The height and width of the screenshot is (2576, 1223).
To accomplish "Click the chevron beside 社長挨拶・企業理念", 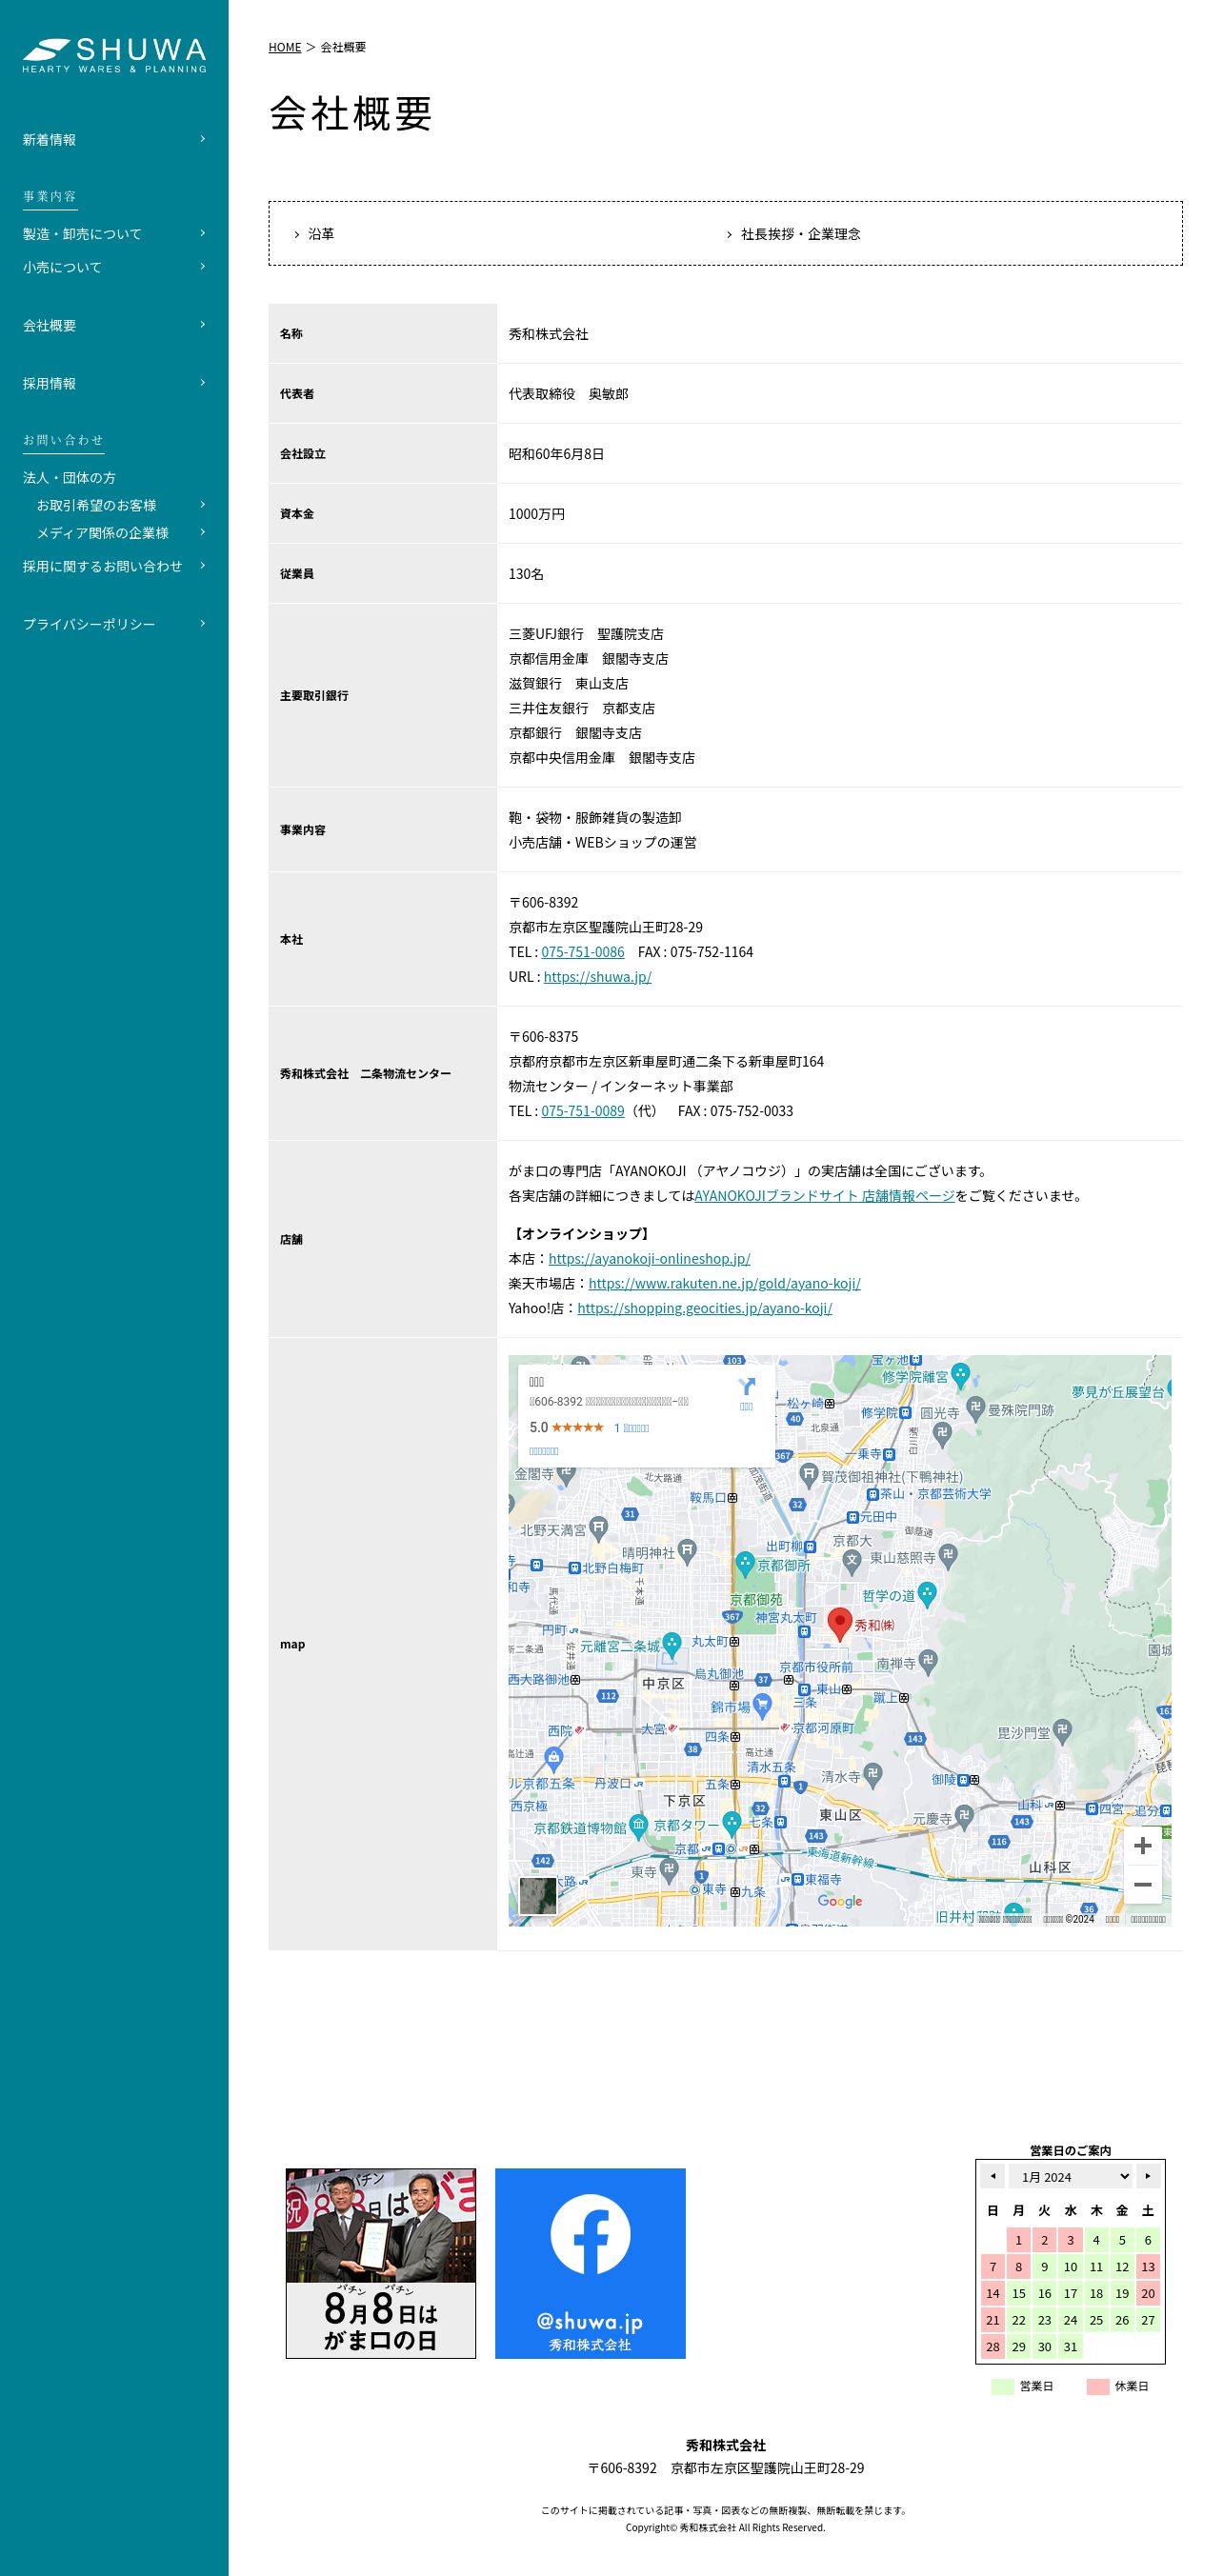I will [x=730, y=234].
